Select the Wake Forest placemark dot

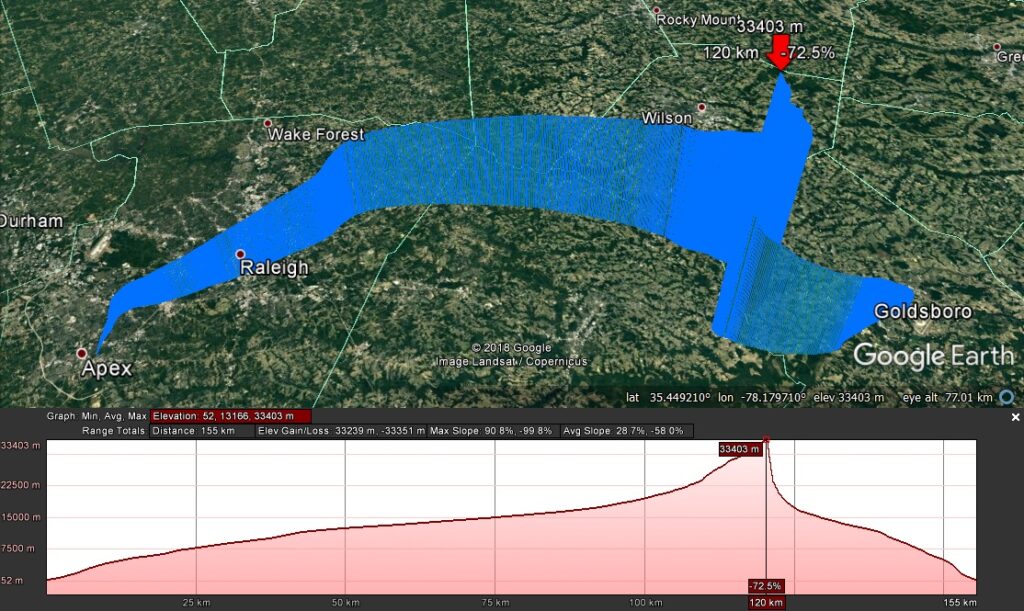coord(268,123)
